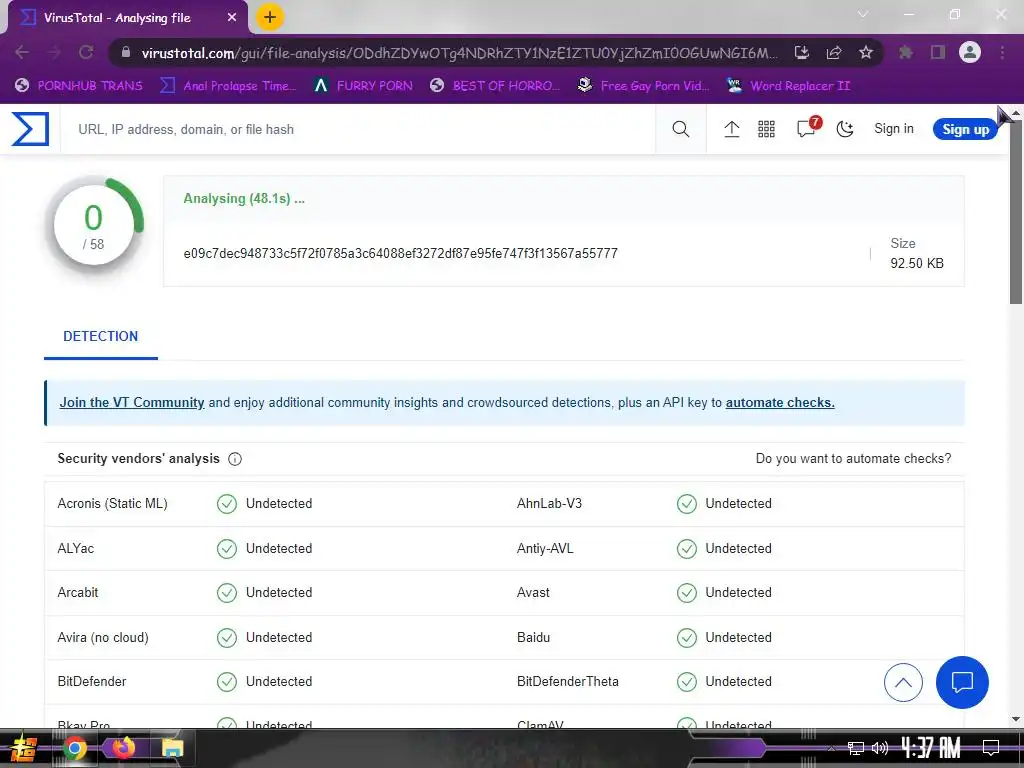The height and width of the screenshot is (768, 1024).
Task: Select the DETECTION tab
Action: 101,336
